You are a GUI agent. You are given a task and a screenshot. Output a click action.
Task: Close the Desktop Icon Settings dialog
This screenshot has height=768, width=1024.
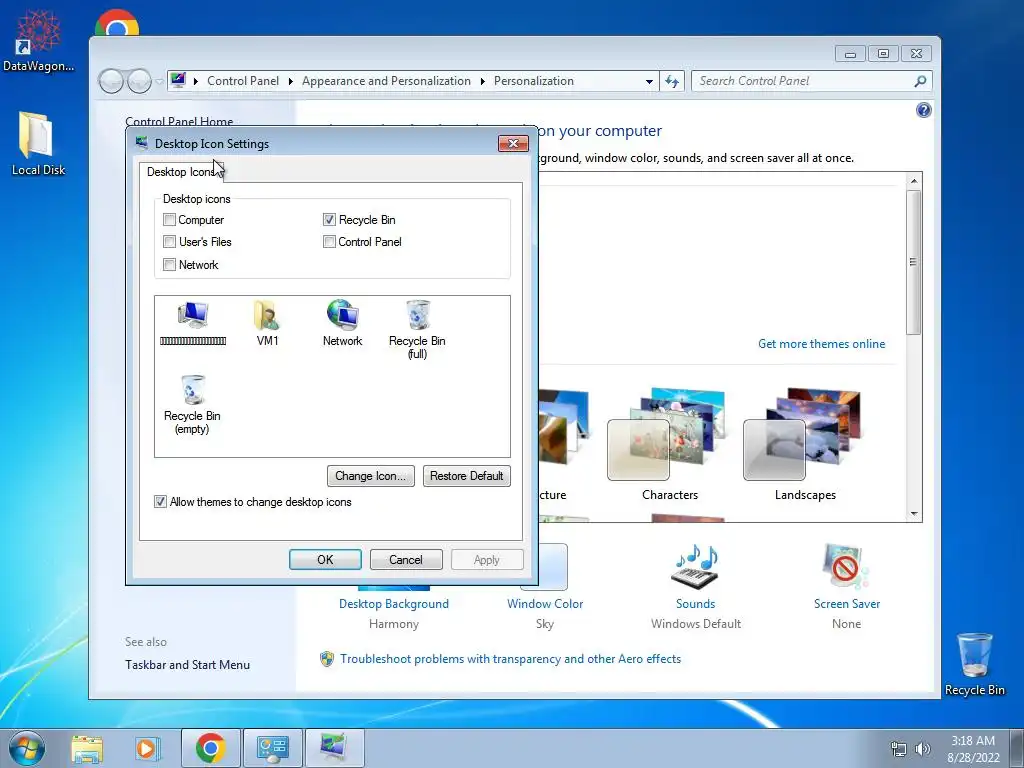tap(513, 144)
